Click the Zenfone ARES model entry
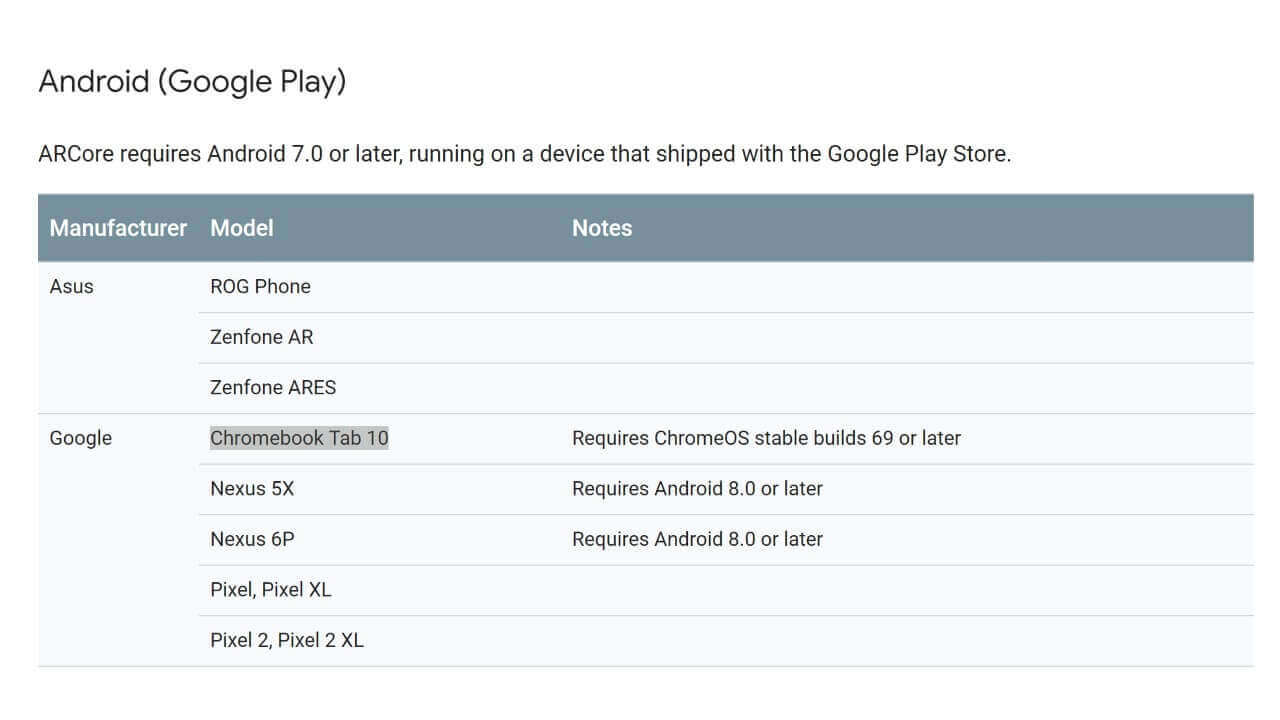The image size is (1280, 720). click(272, 388)
